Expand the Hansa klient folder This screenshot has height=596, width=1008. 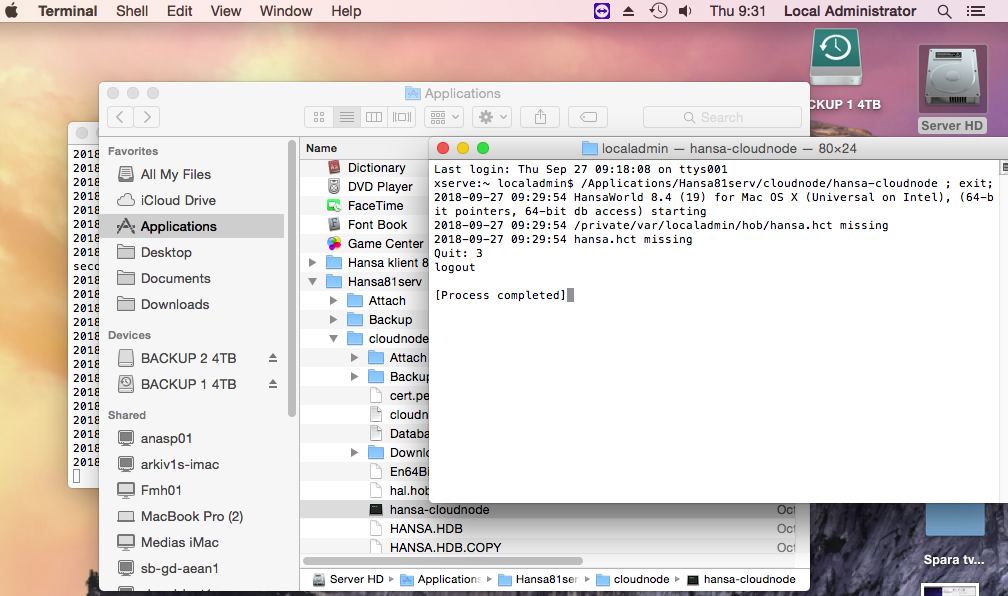coord(312,262)
